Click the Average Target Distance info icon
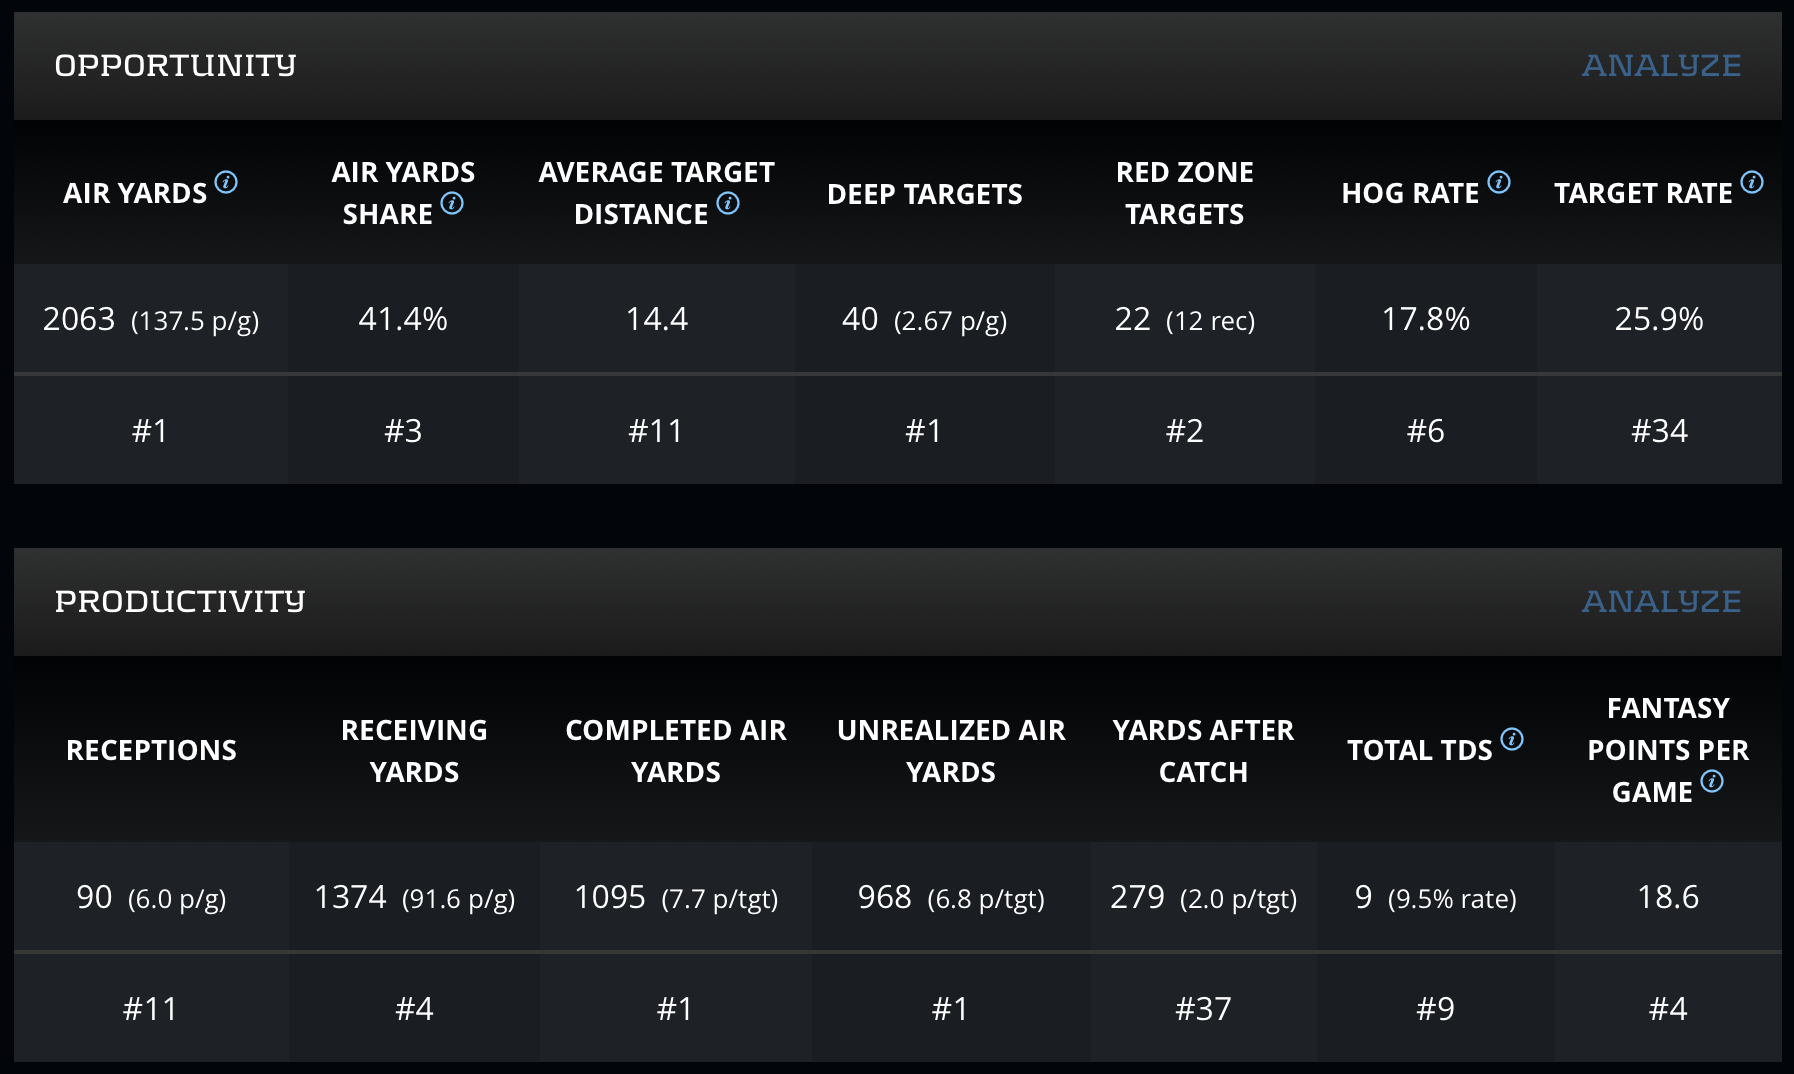The width and height of the screenshot is (1794, 1074). [x=728, y=203]
